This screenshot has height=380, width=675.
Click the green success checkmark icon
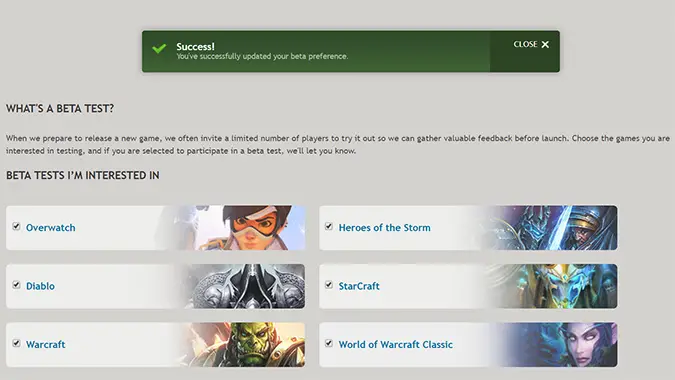tap(159, 48)
